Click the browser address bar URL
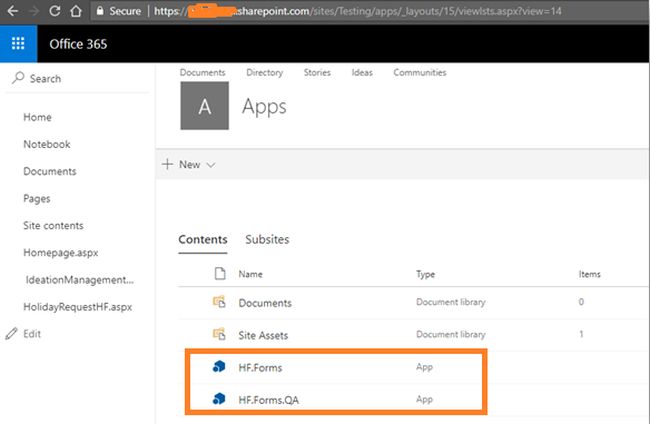The width and height of the screenshot is (650, 424). [x=358, y=11]
